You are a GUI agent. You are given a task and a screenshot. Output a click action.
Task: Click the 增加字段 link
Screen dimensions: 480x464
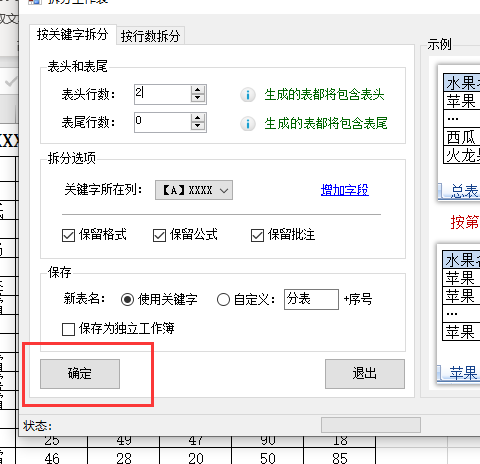[x=345, y=190]
